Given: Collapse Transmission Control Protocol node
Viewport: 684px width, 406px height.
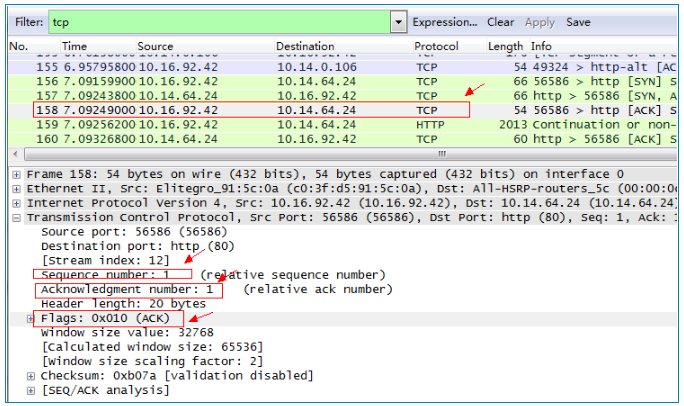Looking at the screenshot, I should 17,218.
